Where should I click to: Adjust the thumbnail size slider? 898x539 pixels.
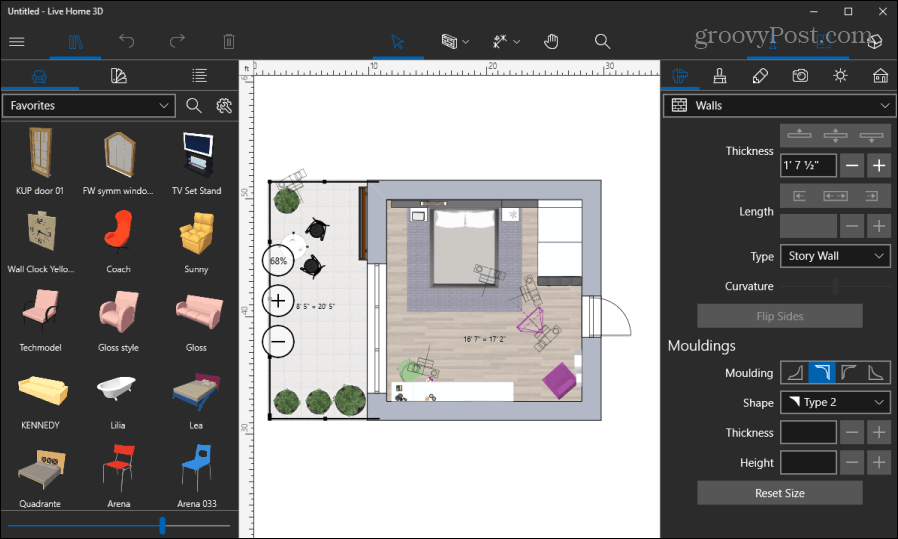(x=162, y=525)
